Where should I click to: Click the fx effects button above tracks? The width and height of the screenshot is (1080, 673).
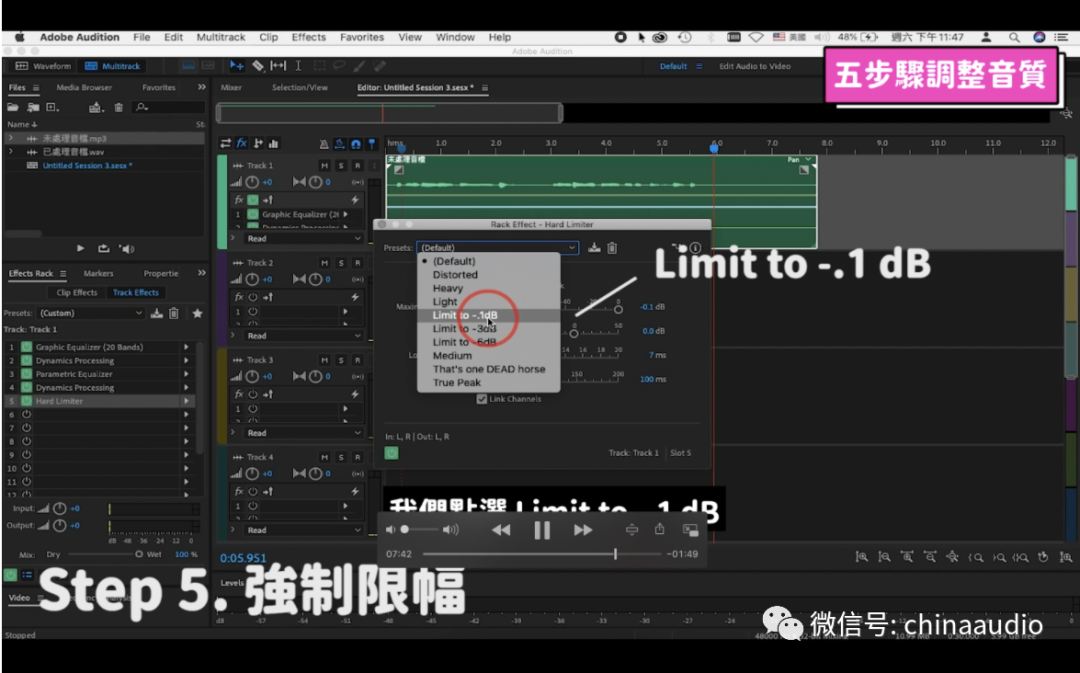coord(242,143)
